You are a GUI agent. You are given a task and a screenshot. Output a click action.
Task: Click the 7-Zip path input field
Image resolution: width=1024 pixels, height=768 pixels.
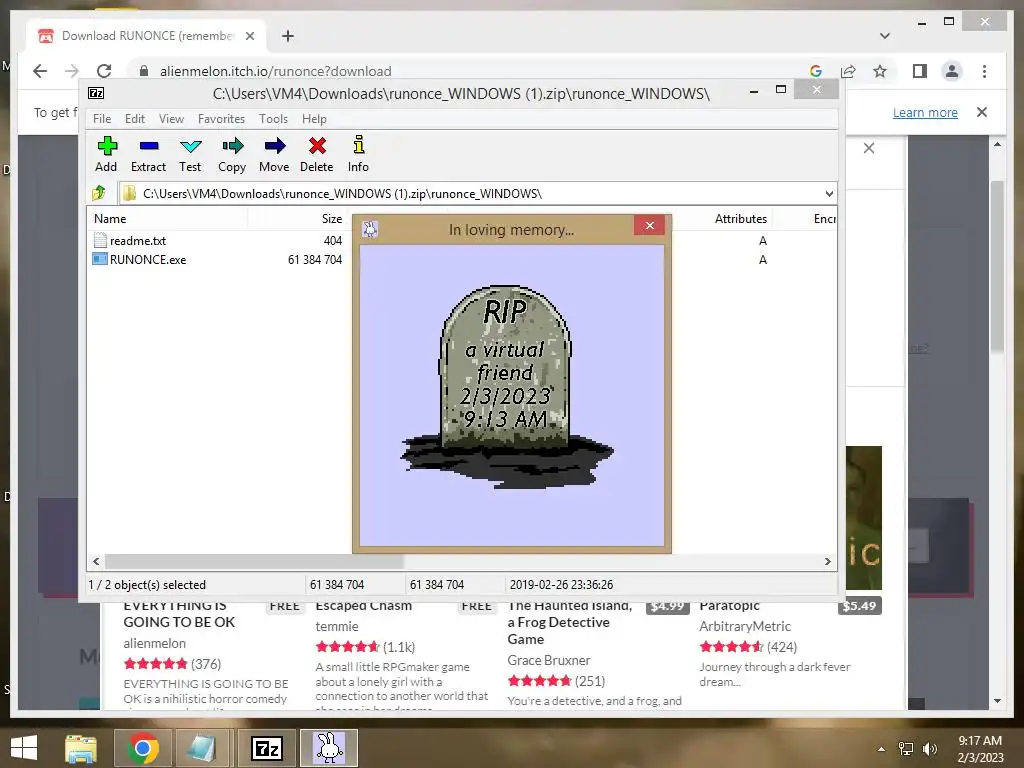tap(477, 193)
